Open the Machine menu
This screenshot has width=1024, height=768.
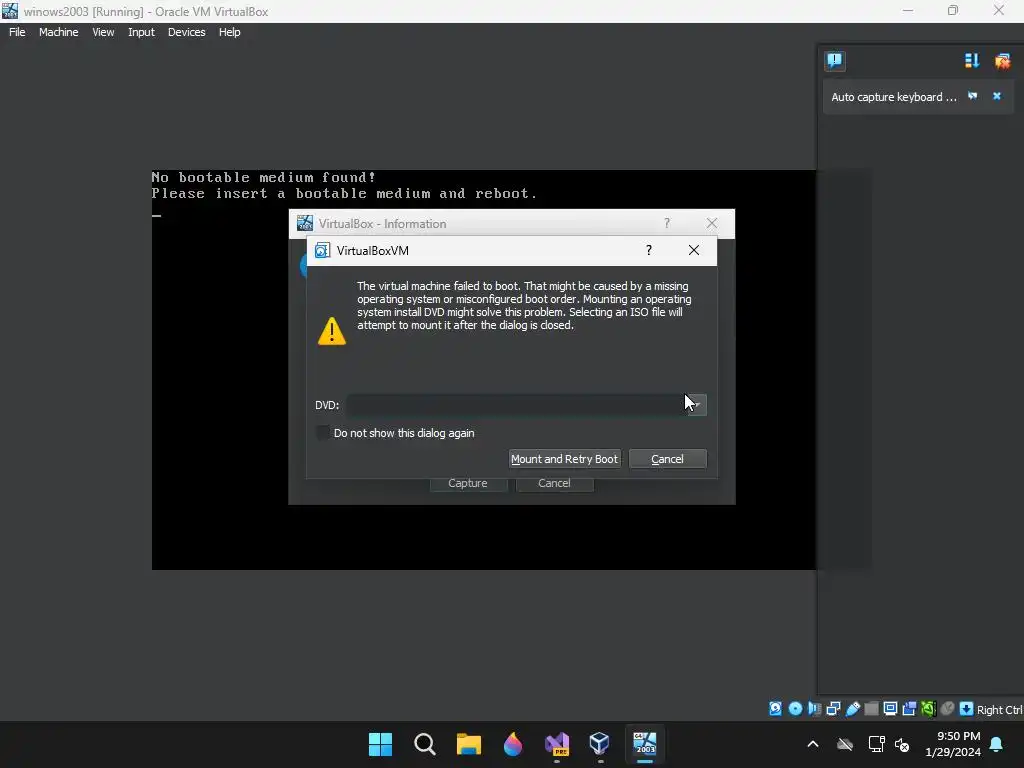pos(58,32)
